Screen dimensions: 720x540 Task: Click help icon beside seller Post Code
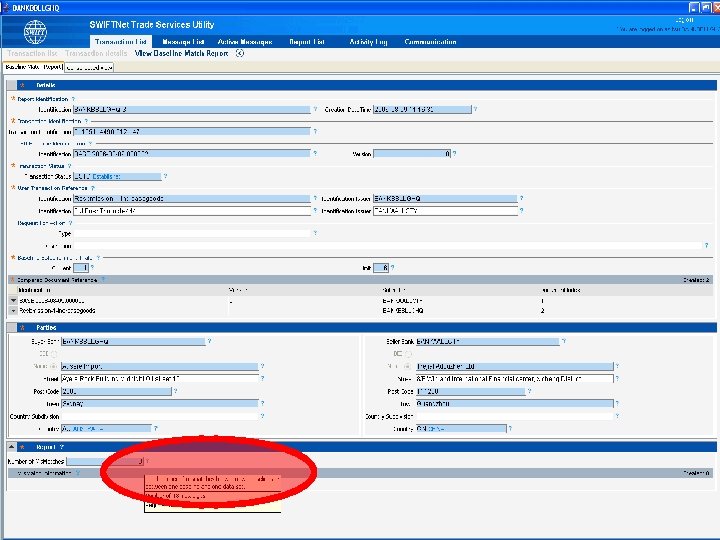point(529,391)
